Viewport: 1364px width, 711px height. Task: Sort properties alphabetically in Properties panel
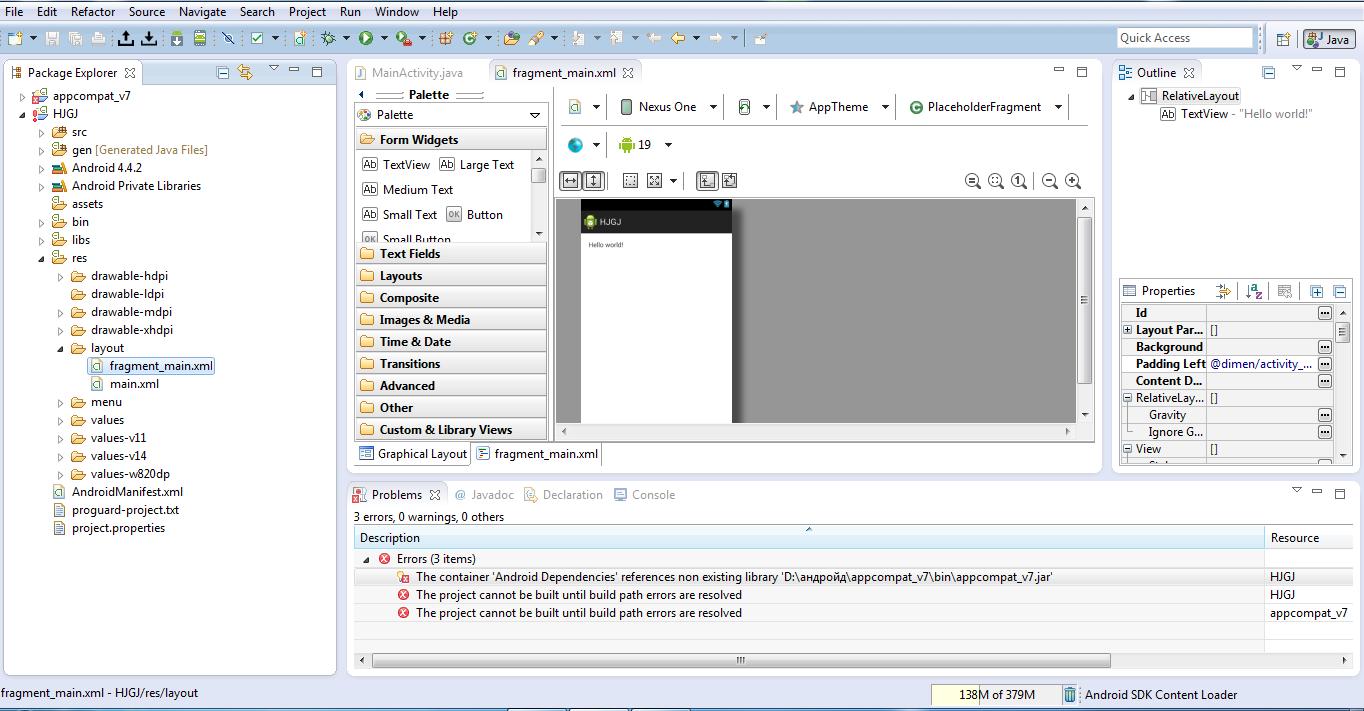pyautogui.click(x=1254, y=291)
